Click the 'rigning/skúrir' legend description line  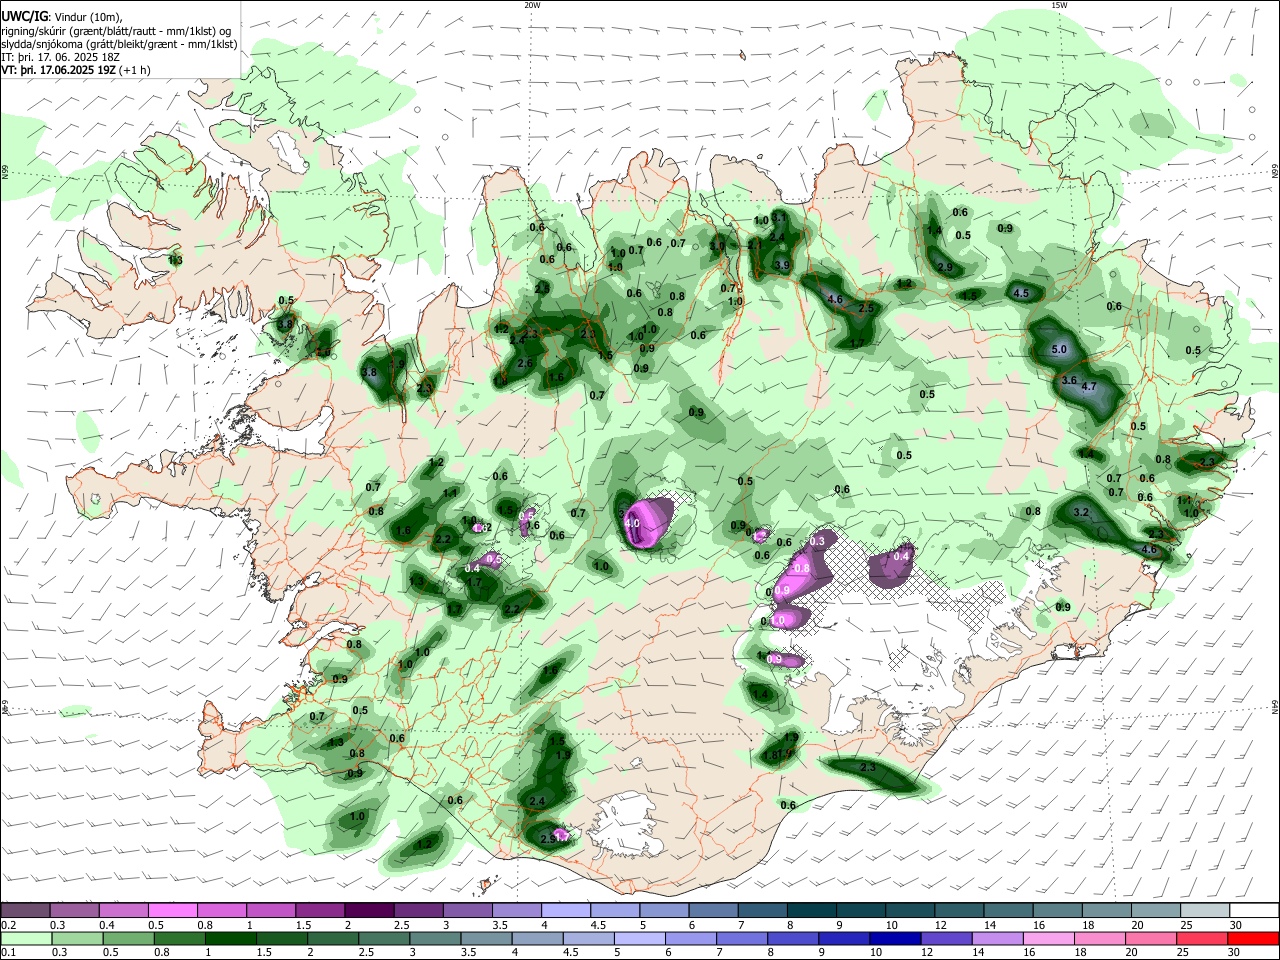[x=117, y=30]
